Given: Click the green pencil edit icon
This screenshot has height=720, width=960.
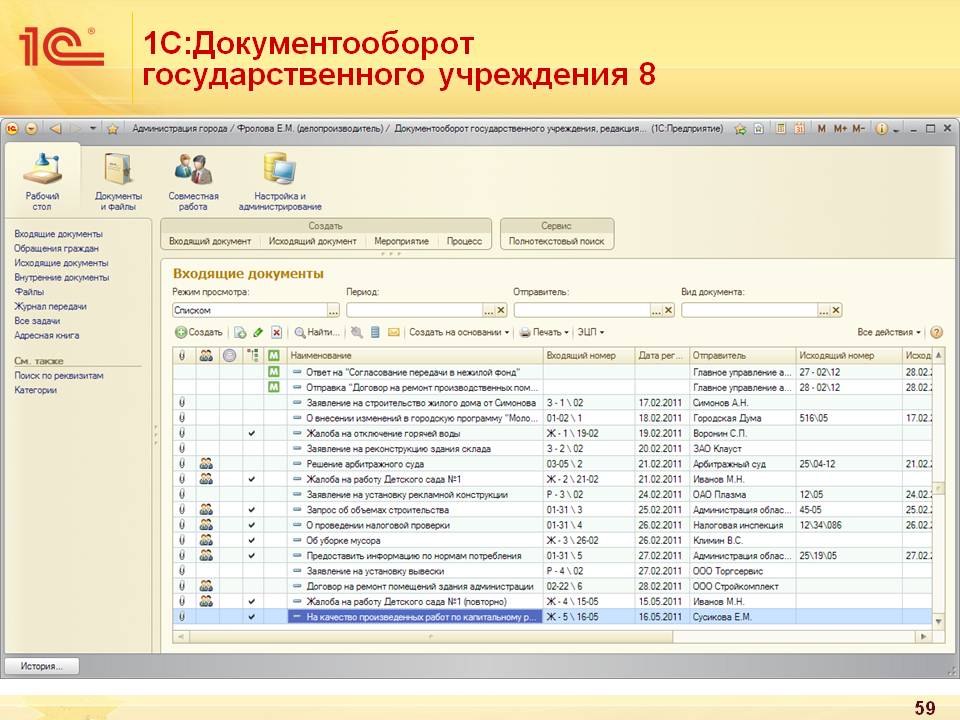Looking at the screenshot, I should pos(258,332).
